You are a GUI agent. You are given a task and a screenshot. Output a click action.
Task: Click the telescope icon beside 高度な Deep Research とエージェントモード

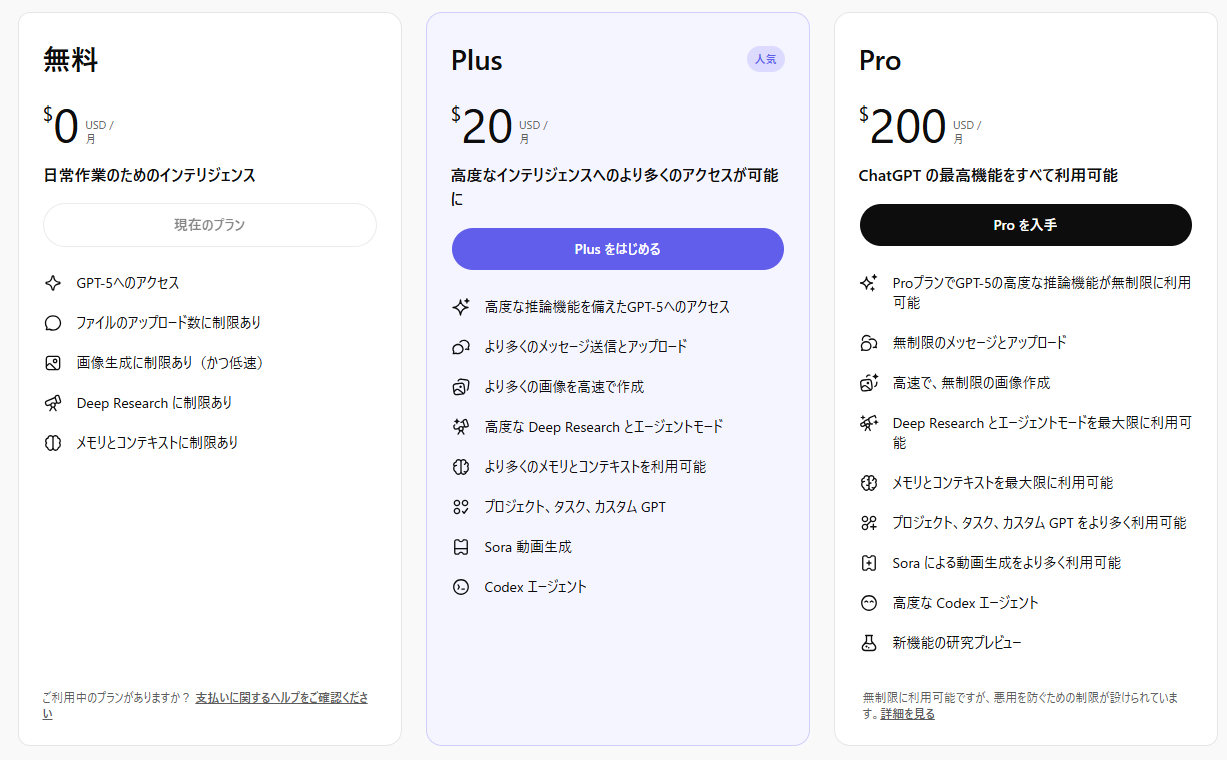[x=461, y=427]
